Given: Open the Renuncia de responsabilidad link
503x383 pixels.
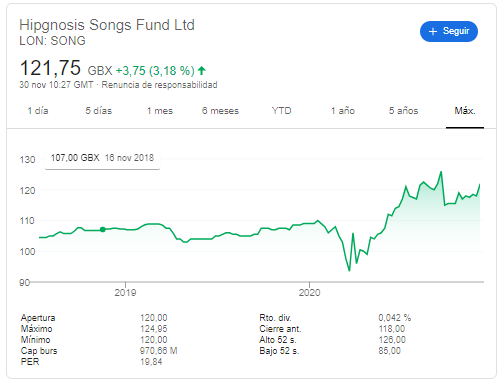Looking at the screenshot, I should (159, 85).
